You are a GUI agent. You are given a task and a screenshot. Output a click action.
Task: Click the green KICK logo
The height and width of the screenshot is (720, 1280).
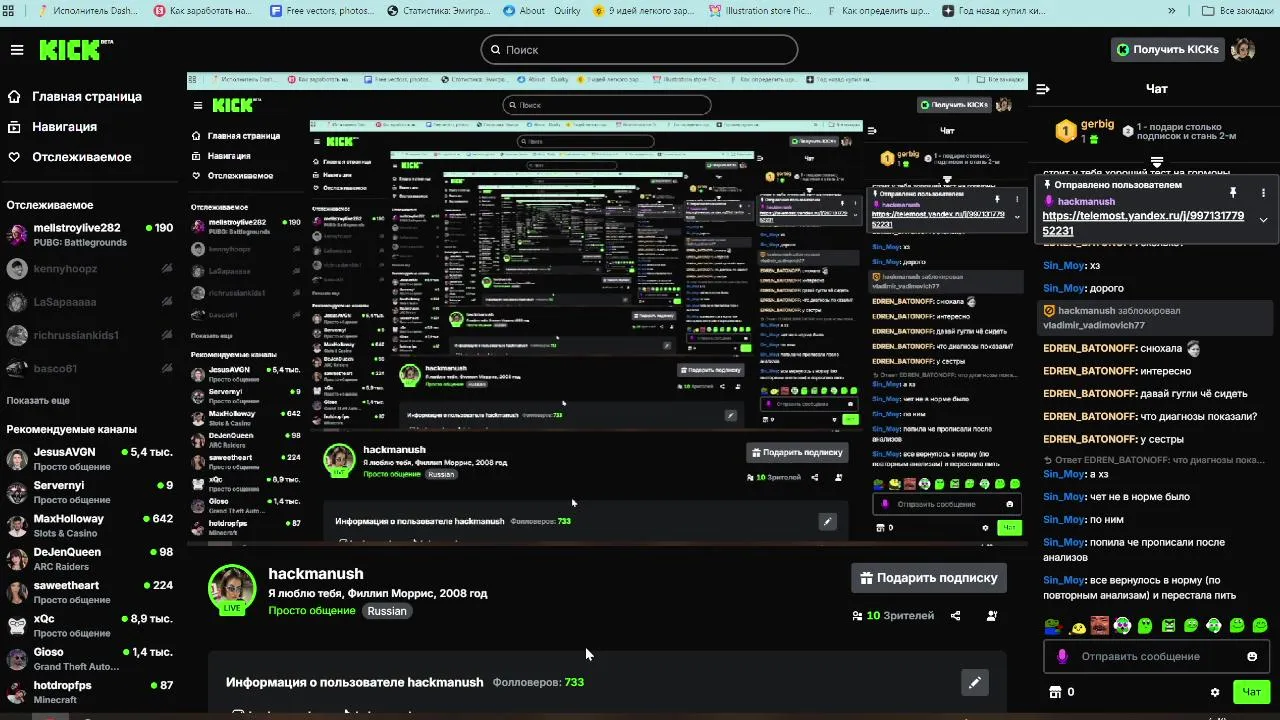(x=75, y=50)
